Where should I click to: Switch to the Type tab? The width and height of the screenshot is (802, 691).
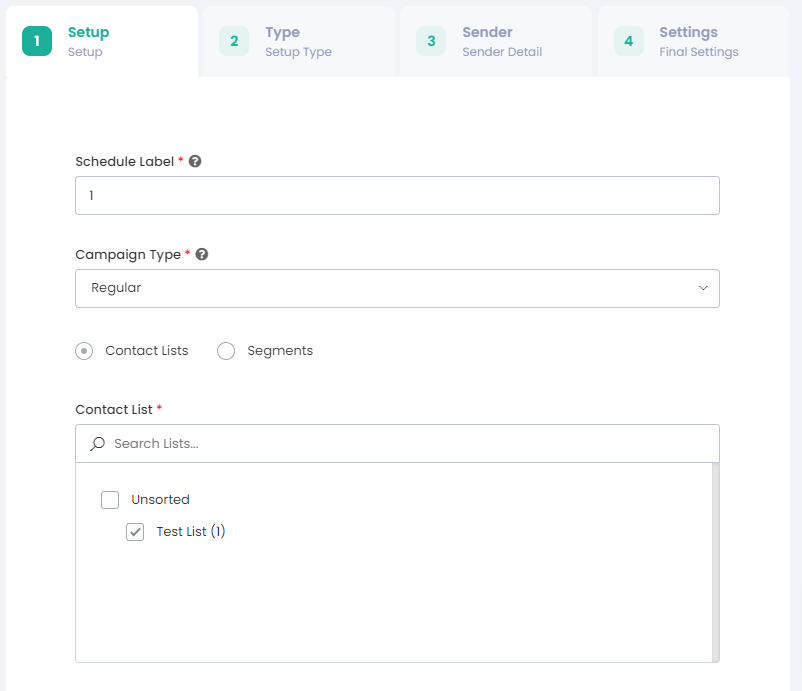pyautogui.click(x=283, y=32)
